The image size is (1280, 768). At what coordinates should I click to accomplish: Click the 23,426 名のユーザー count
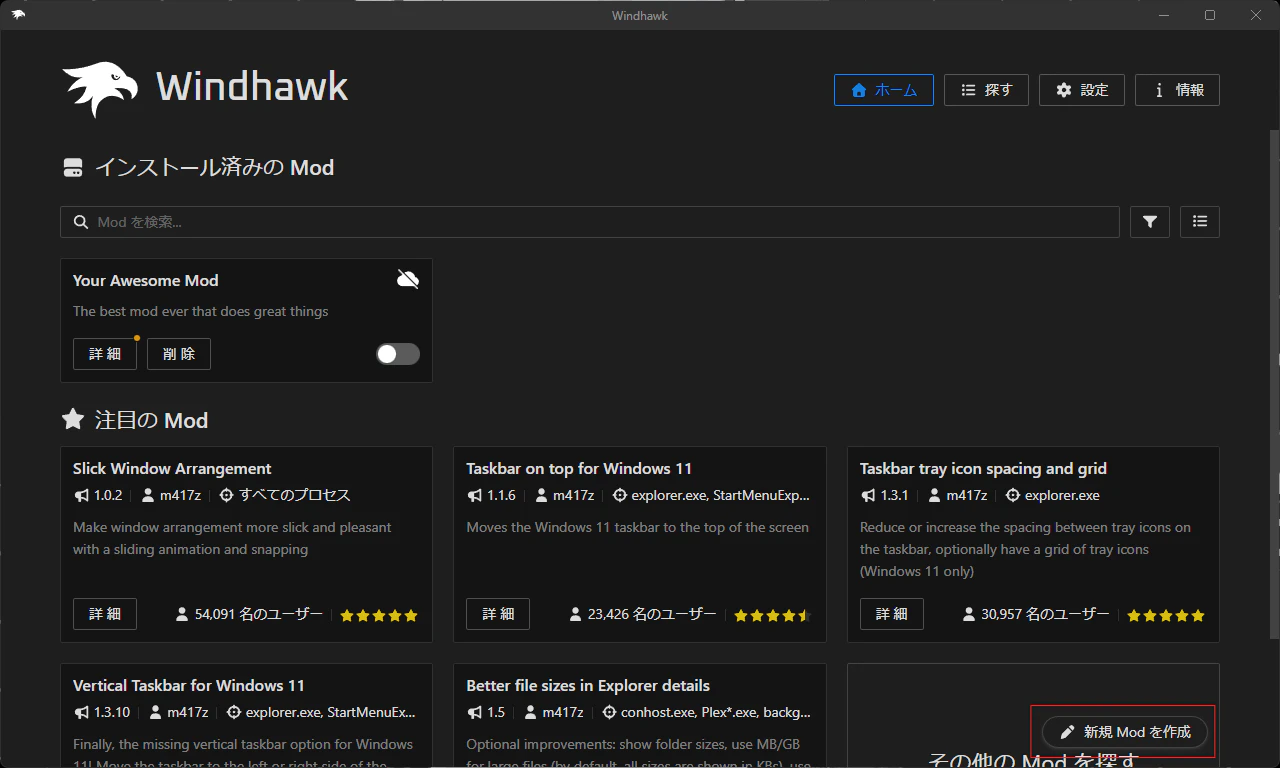(642, 614)
